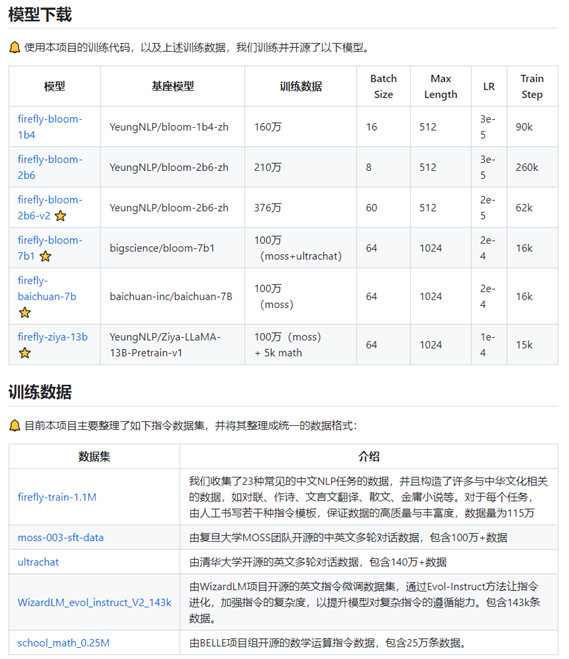This screenshot has width=569, height=659.
Task: Click the 模型下载 section heading
Action: point(40,15)
